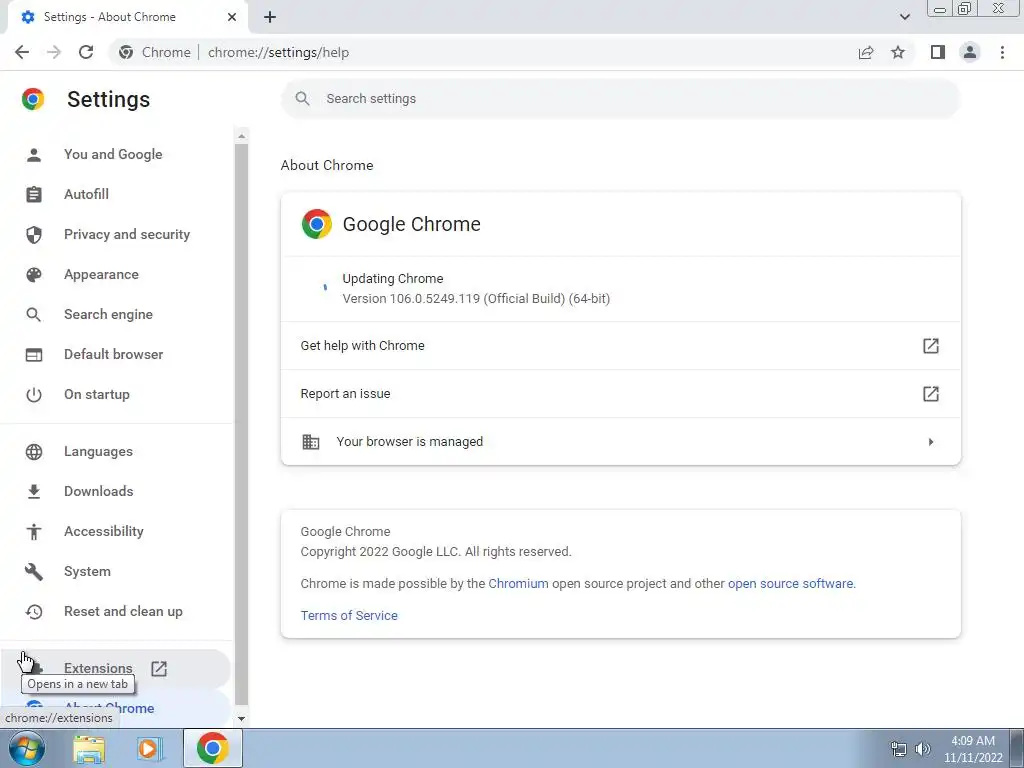Share this page using the share icon
The width and height of the screenshot is (1024, 768).
tap(866, 52)
